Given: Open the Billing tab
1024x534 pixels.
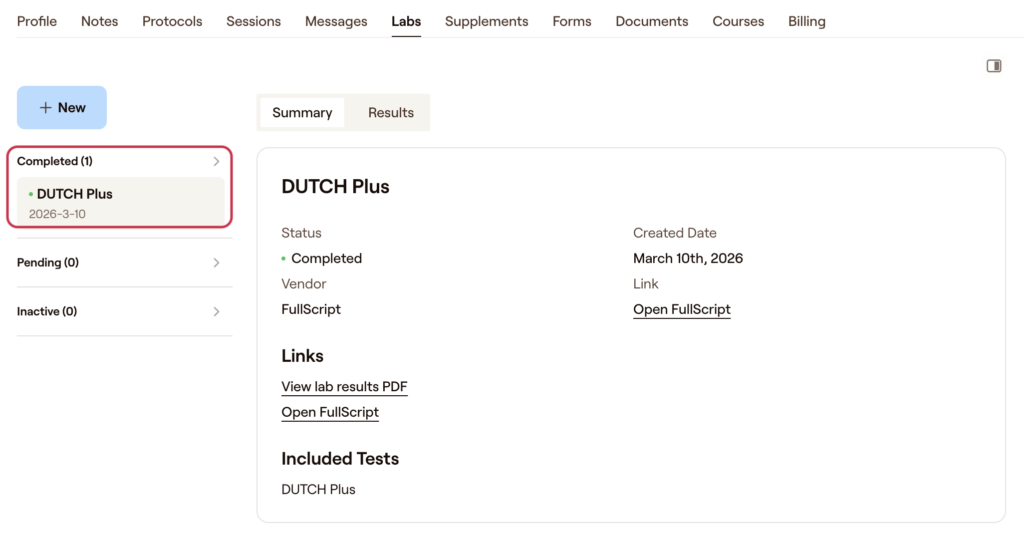Looking at the screenshot, I should [x=806, y=21].
